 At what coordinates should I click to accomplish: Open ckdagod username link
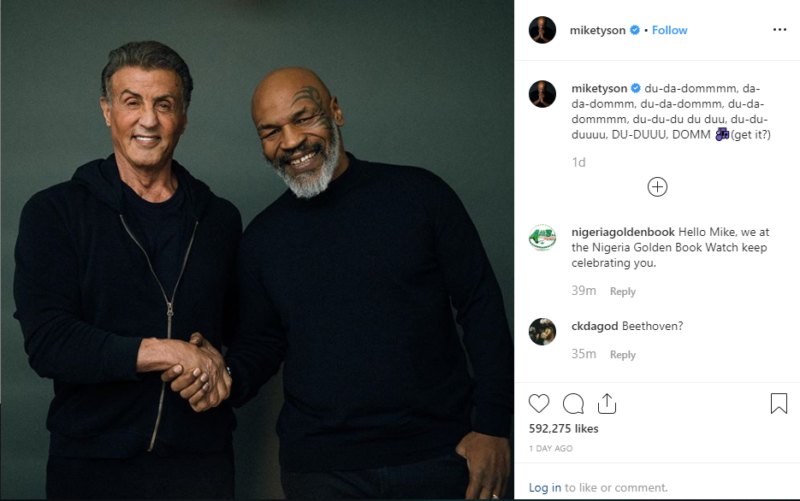594,326
